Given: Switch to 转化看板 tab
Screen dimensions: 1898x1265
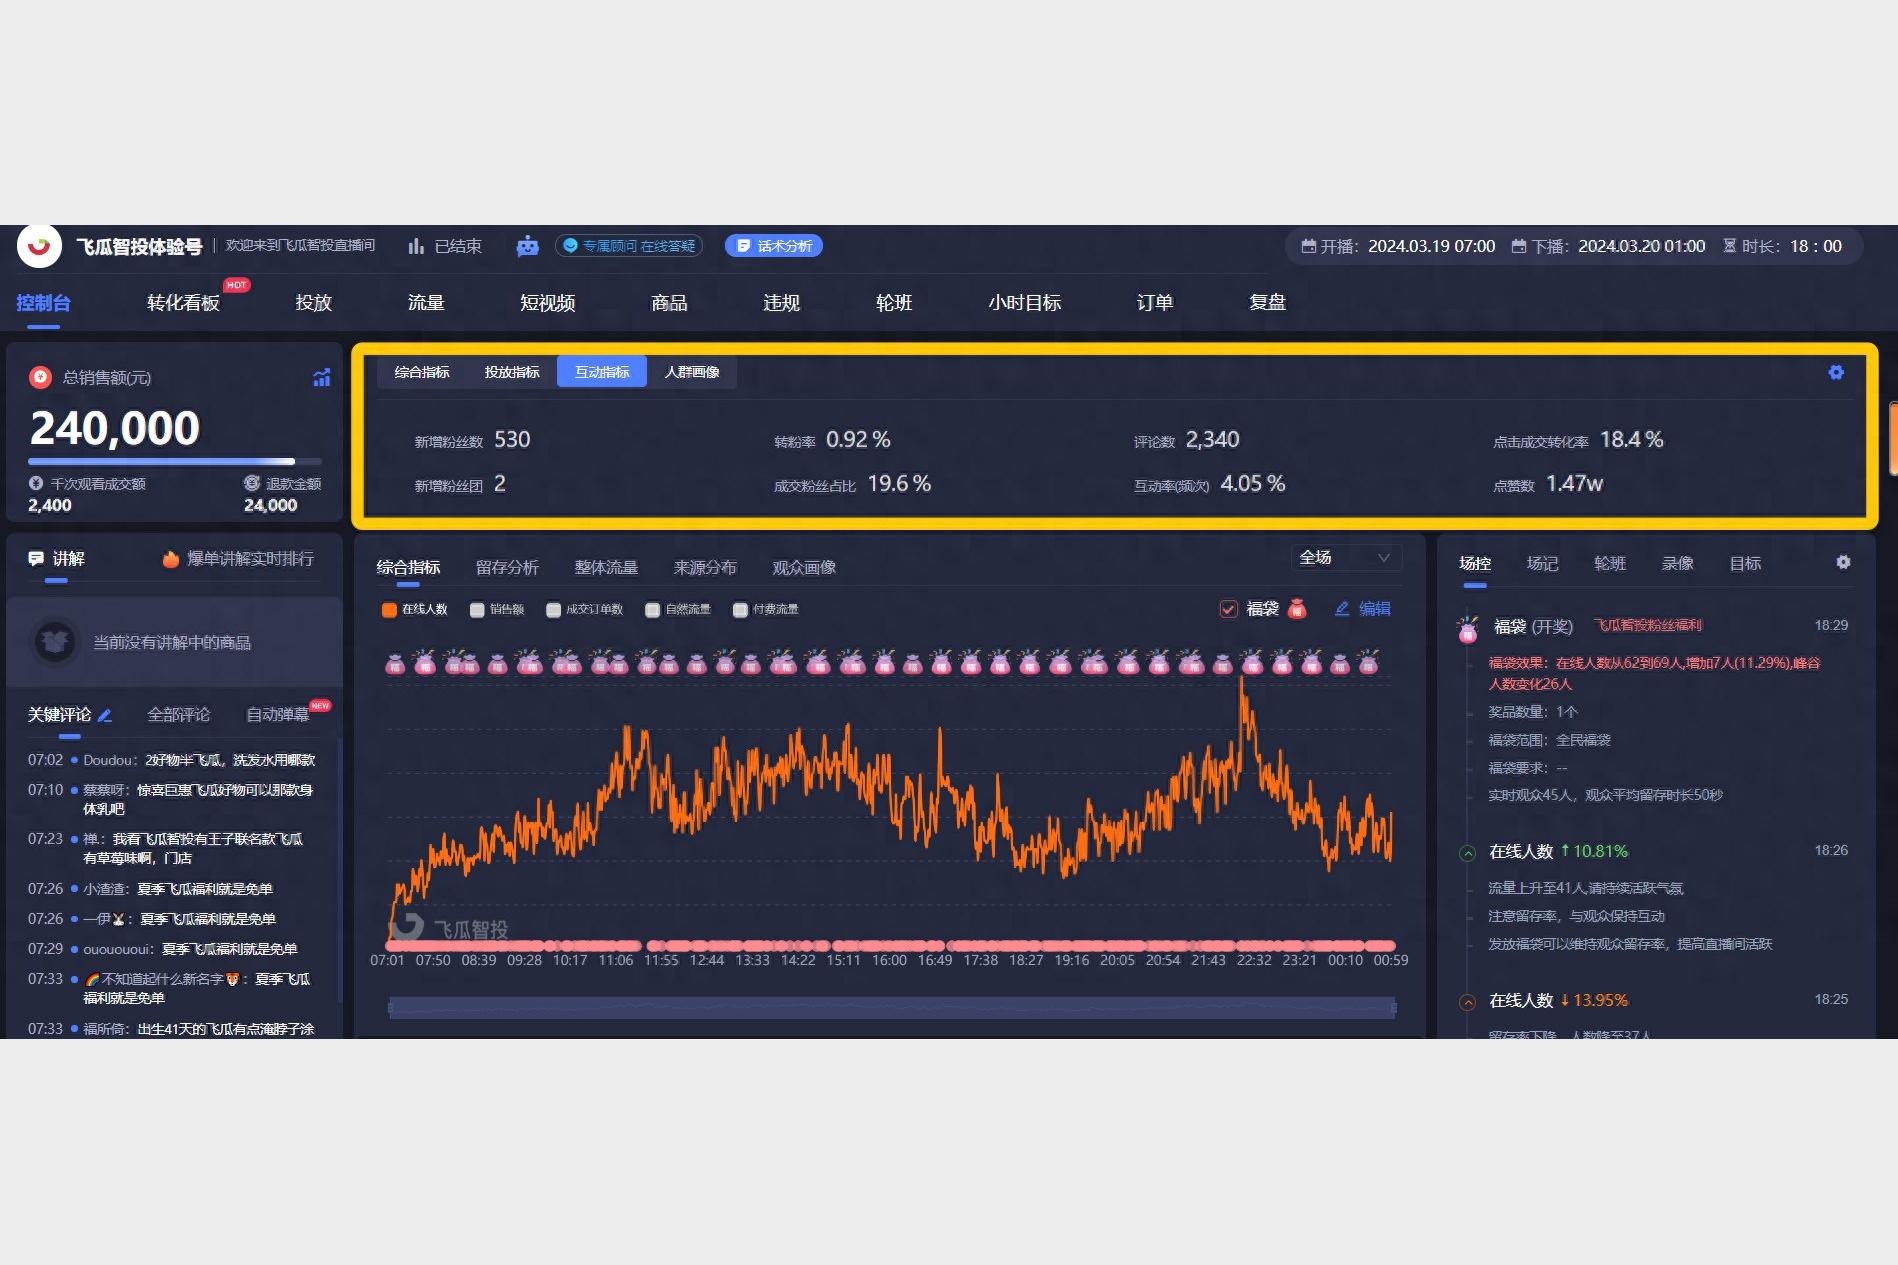Looking at the screenshot, I should [x=183, y=303].
